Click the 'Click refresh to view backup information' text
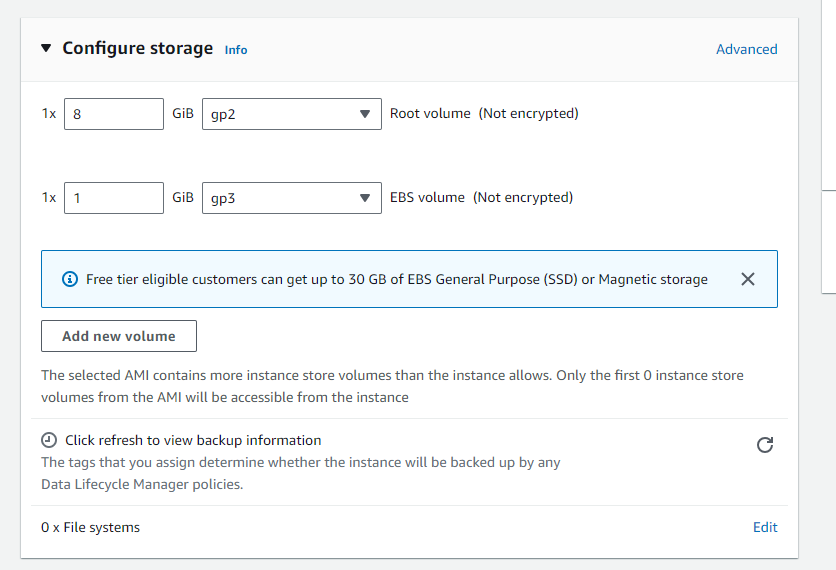 pos(193,440)
